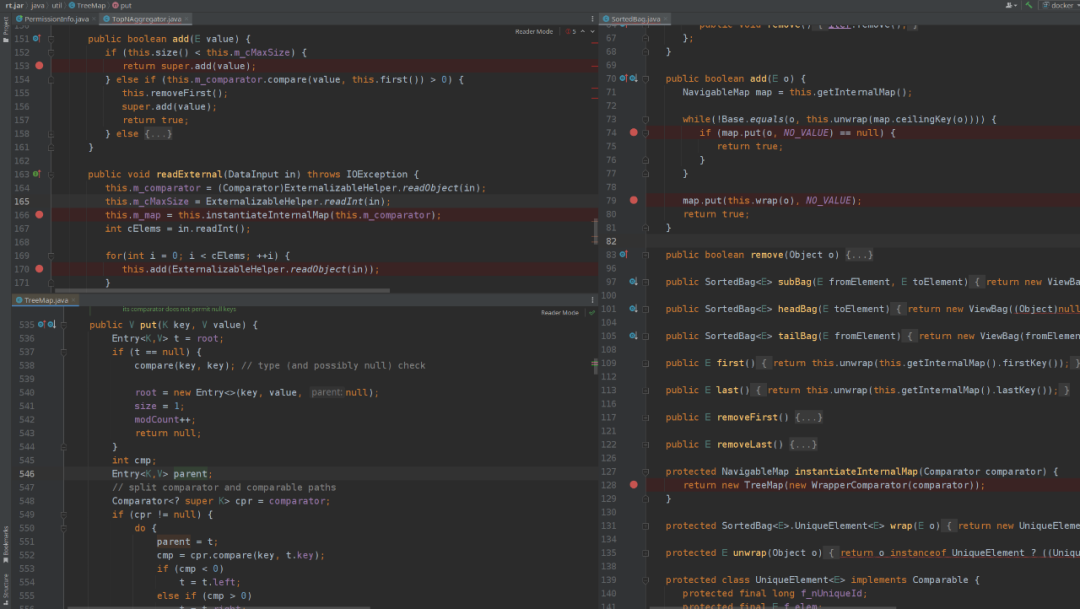
Task: Click the java breadcrumb item
Action: click(x=37, y=5)
